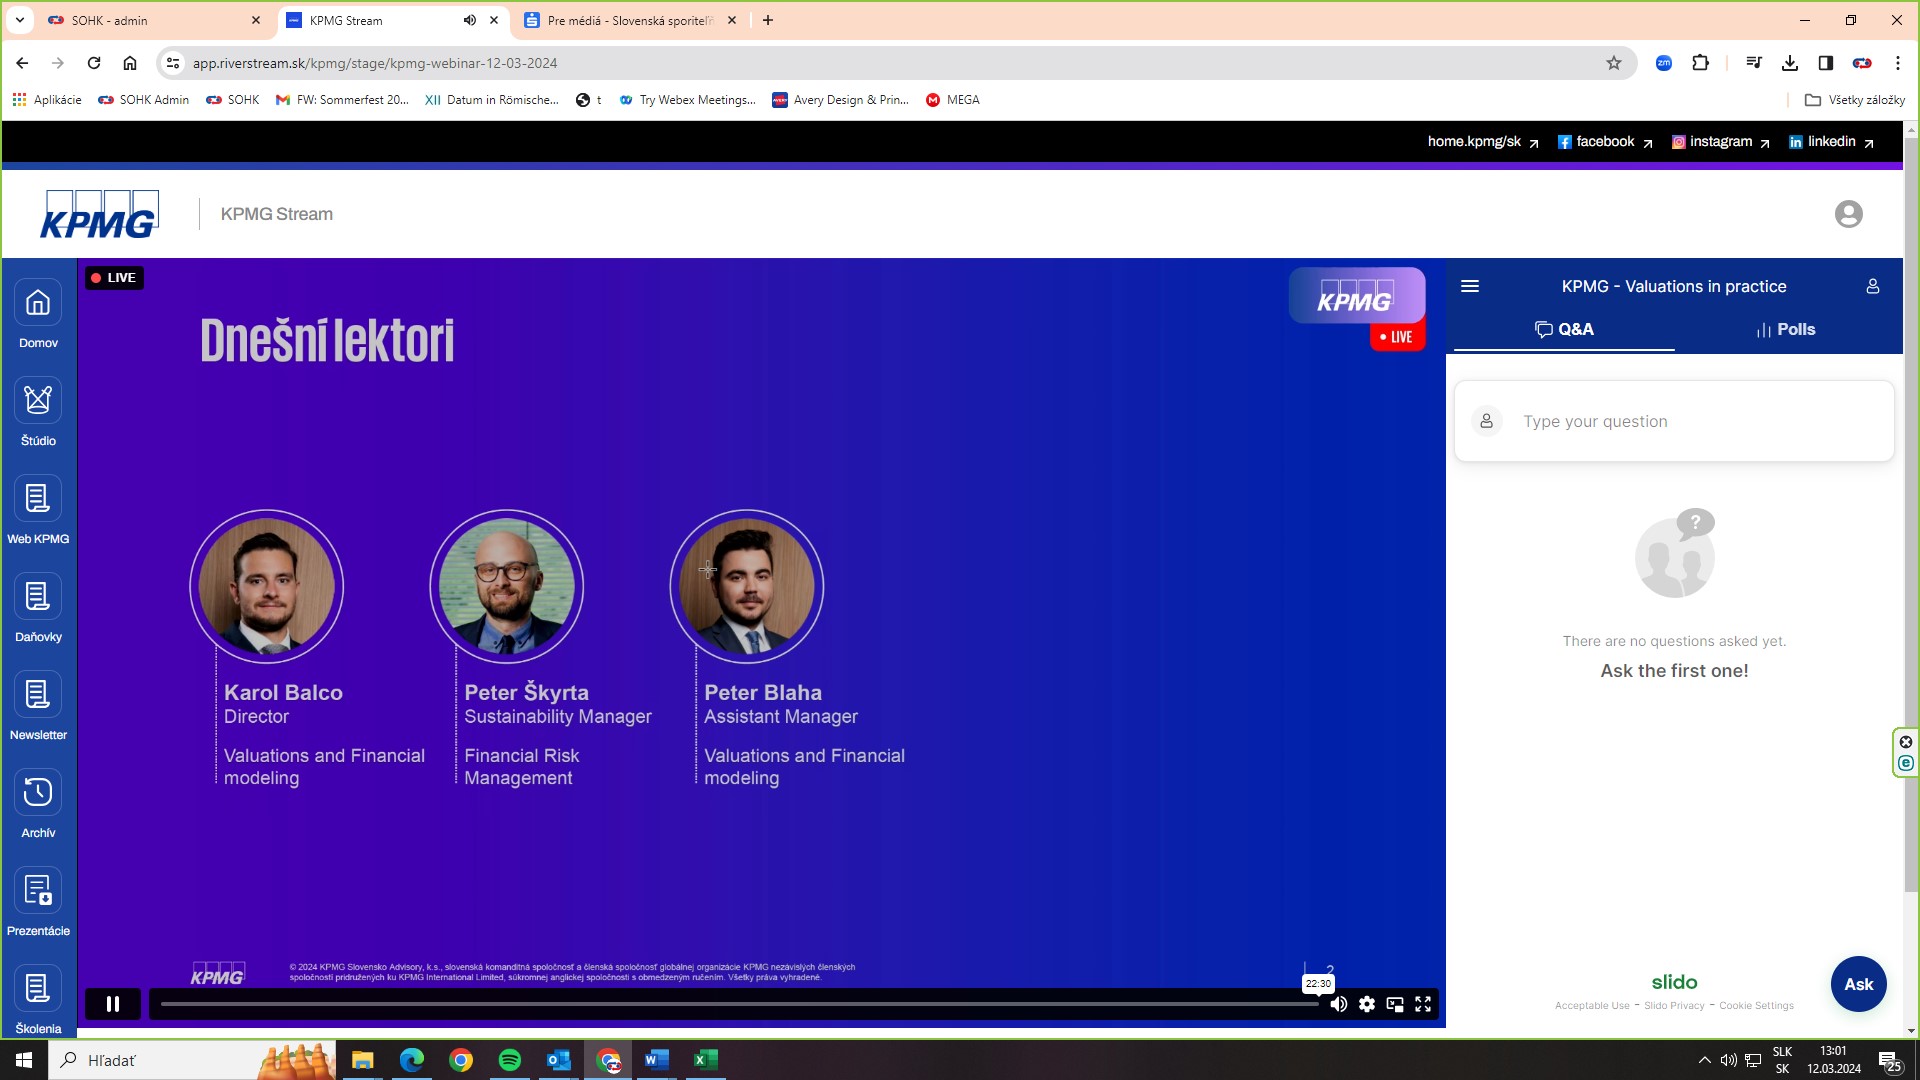The height and width of the screenshot is (1080, 1920).
Task: Click the video progress bar
Action: click(738, 1004)
